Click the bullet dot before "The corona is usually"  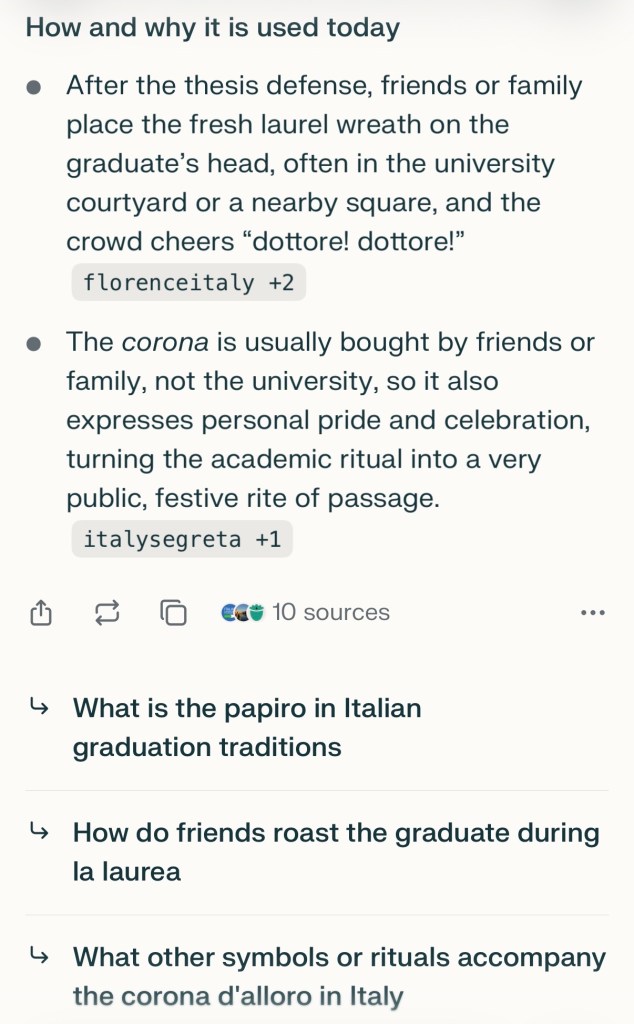click(34, 343)
